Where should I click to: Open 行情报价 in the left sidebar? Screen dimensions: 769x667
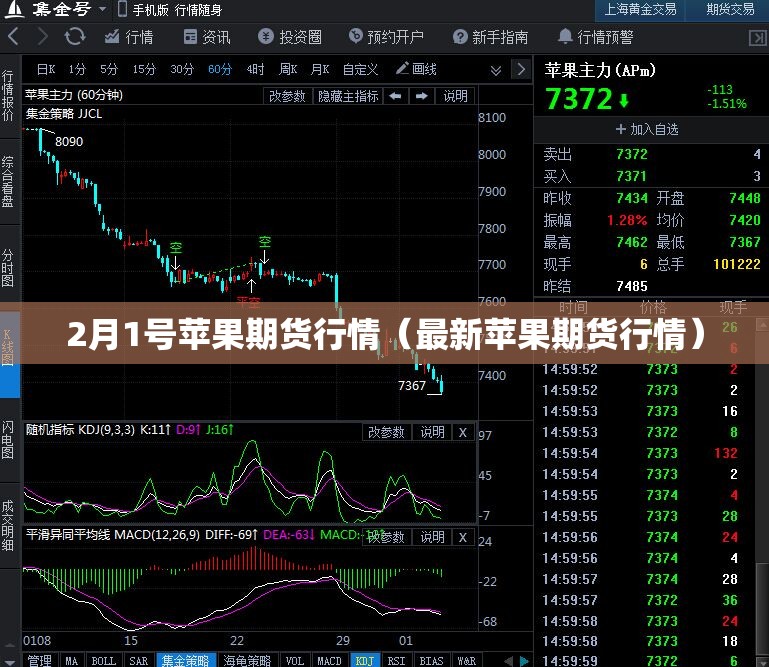[8, 96]
